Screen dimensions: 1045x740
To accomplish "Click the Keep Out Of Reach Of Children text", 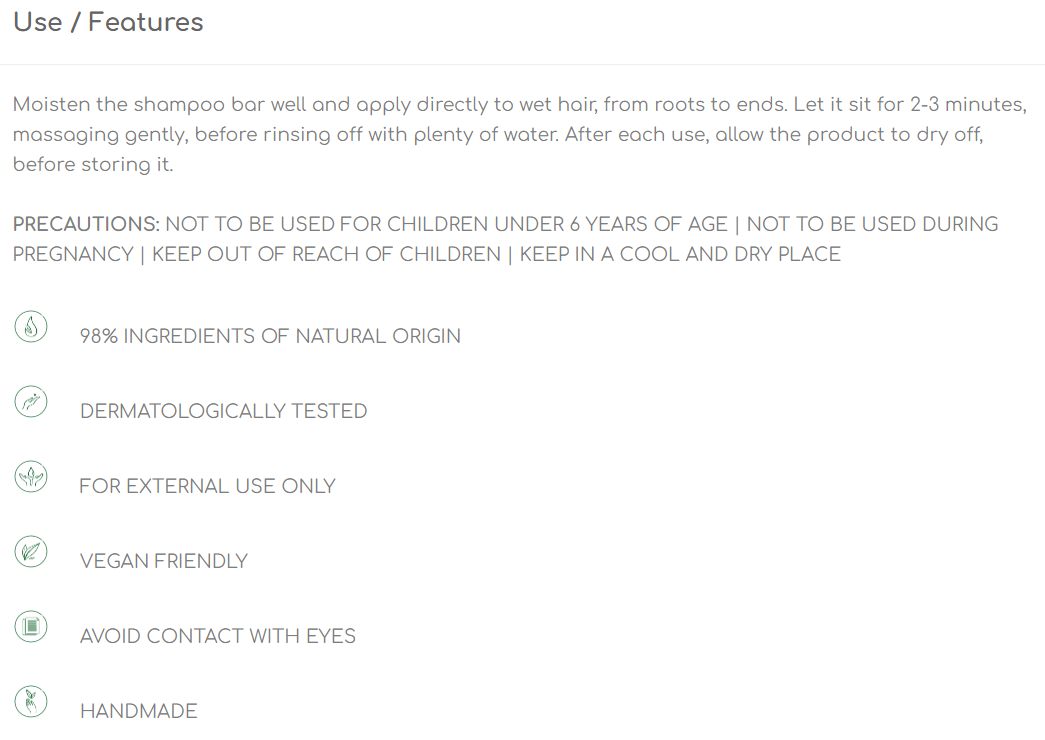I will tap(326, 254).
